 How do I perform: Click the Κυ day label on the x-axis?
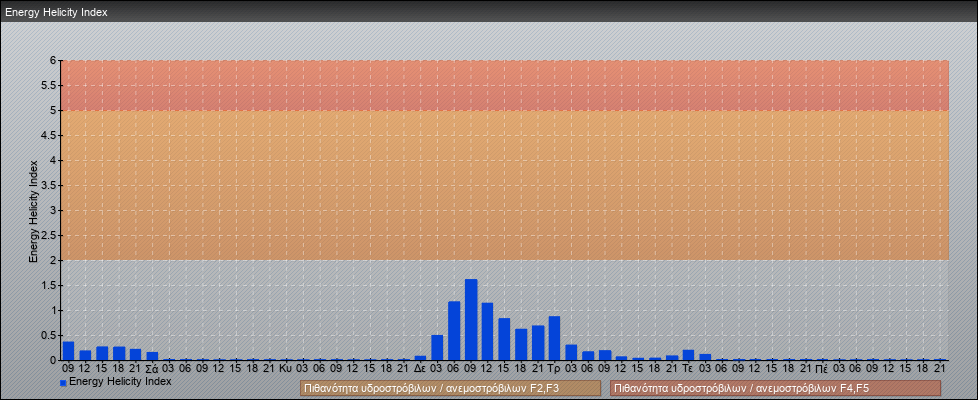pyautogui.click(x=286, y=368)
